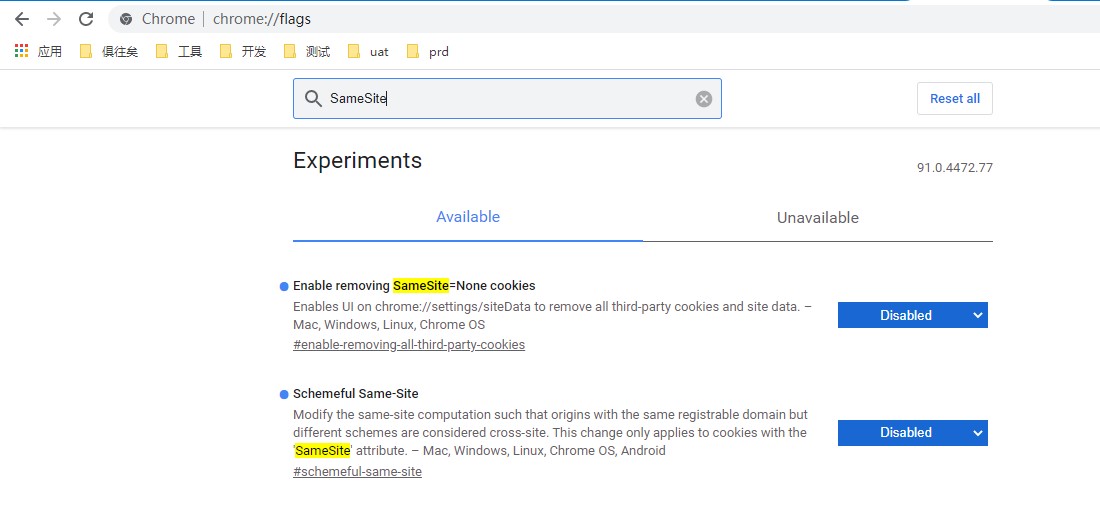The height and width of the screenshot is (515, 1100).
Task: Expand the Enable removing SameSite=None cookies dropdown
Action: (x=912, y=315)
